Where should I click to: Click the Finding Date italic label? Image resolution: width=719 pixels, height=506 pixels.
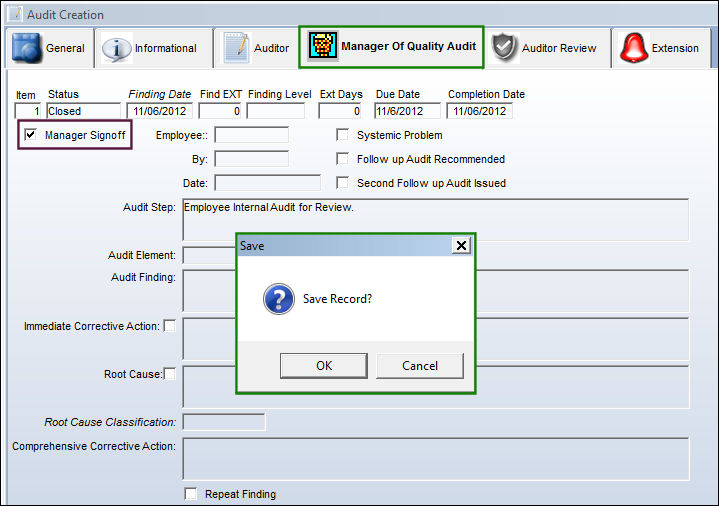point(160,94)
